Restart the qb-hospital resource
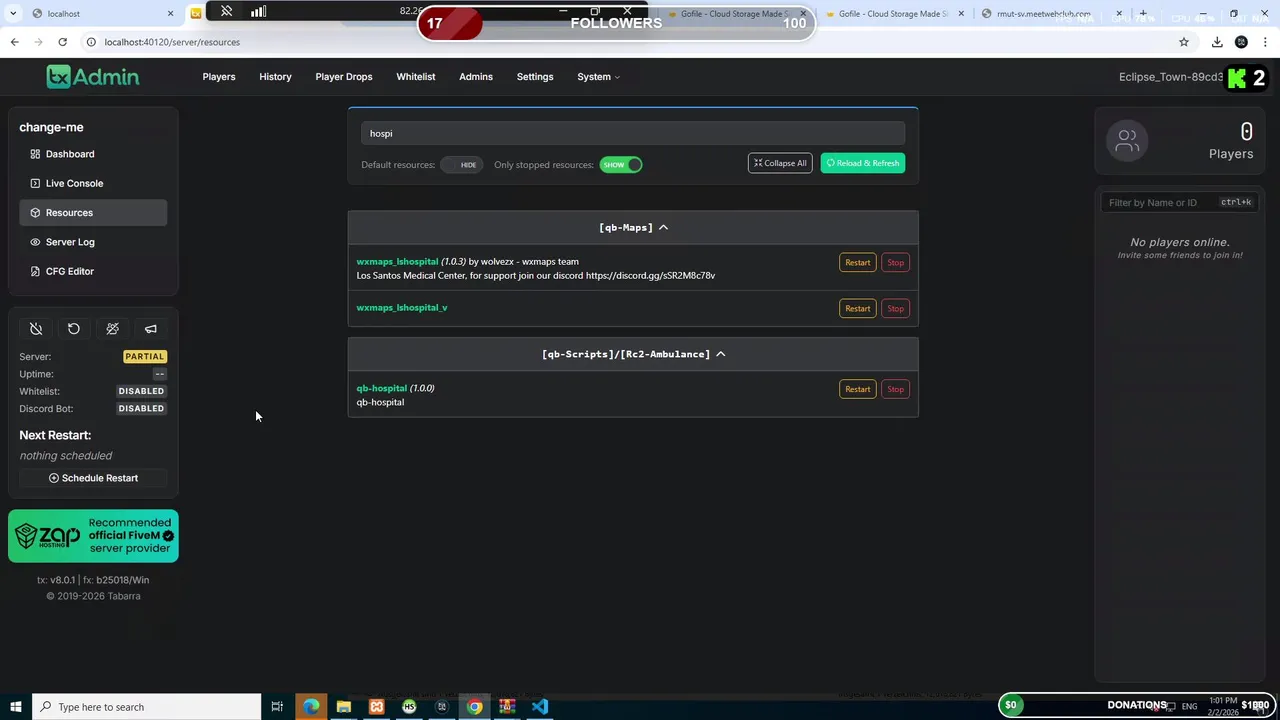 [x=857, y=389]
